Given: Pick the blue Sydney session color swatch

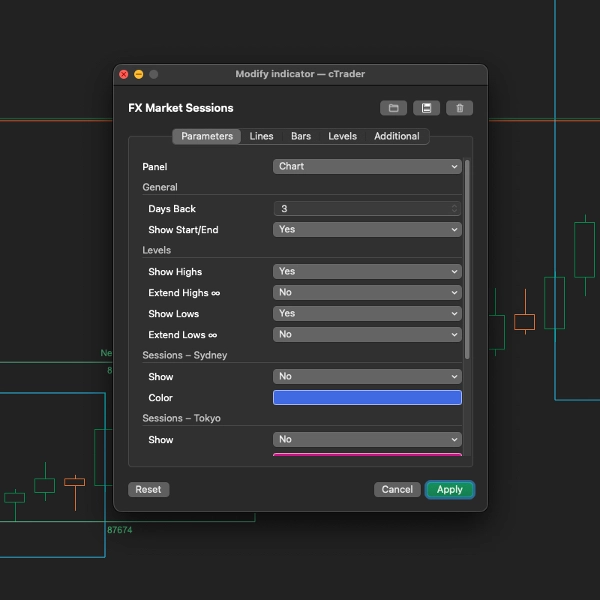Looking at the screenshot, I should [367, 398].
